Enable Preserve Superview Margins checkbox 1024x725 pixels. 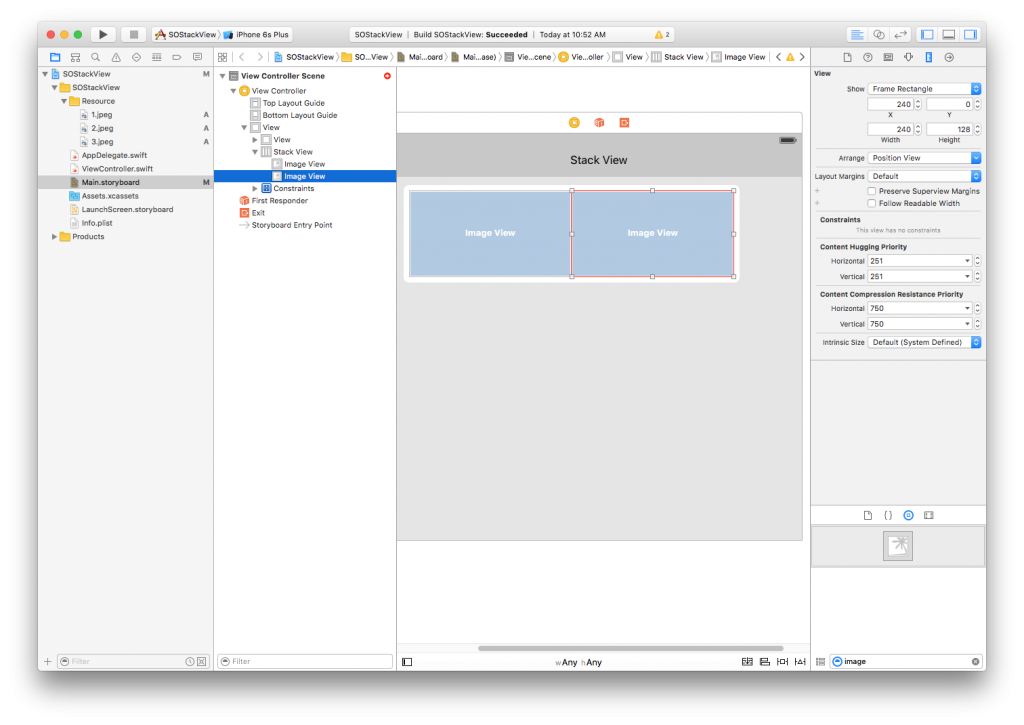click(x=872, y=191)
